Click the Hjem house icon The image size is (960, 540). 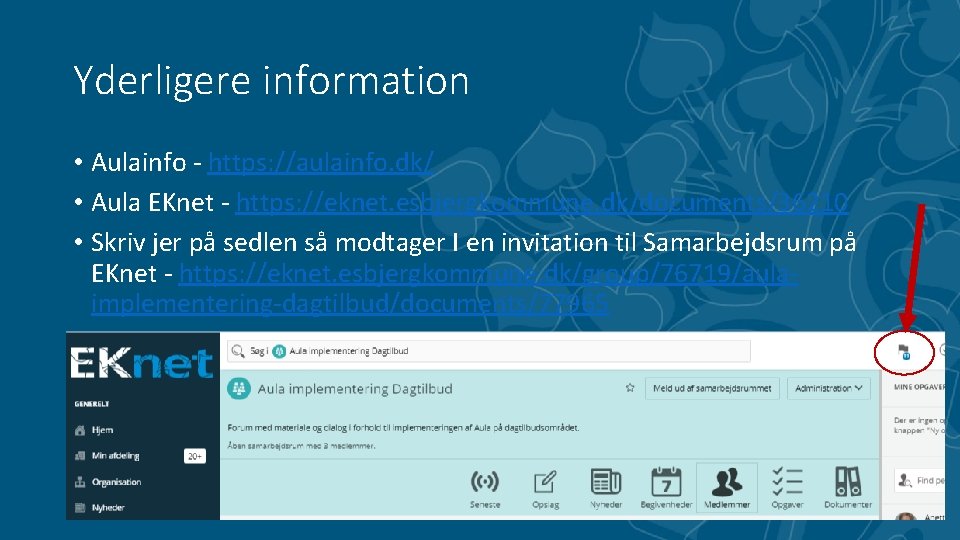click(x=80, y=430)
